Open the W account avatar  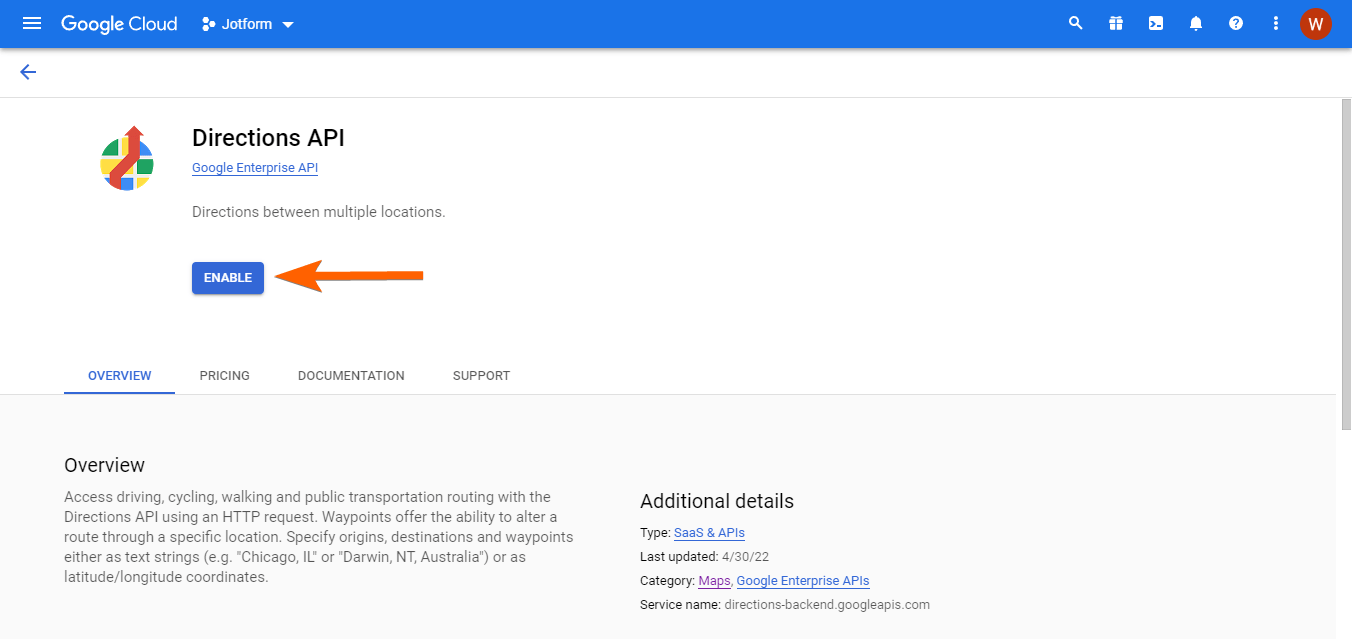point(1315,23)
